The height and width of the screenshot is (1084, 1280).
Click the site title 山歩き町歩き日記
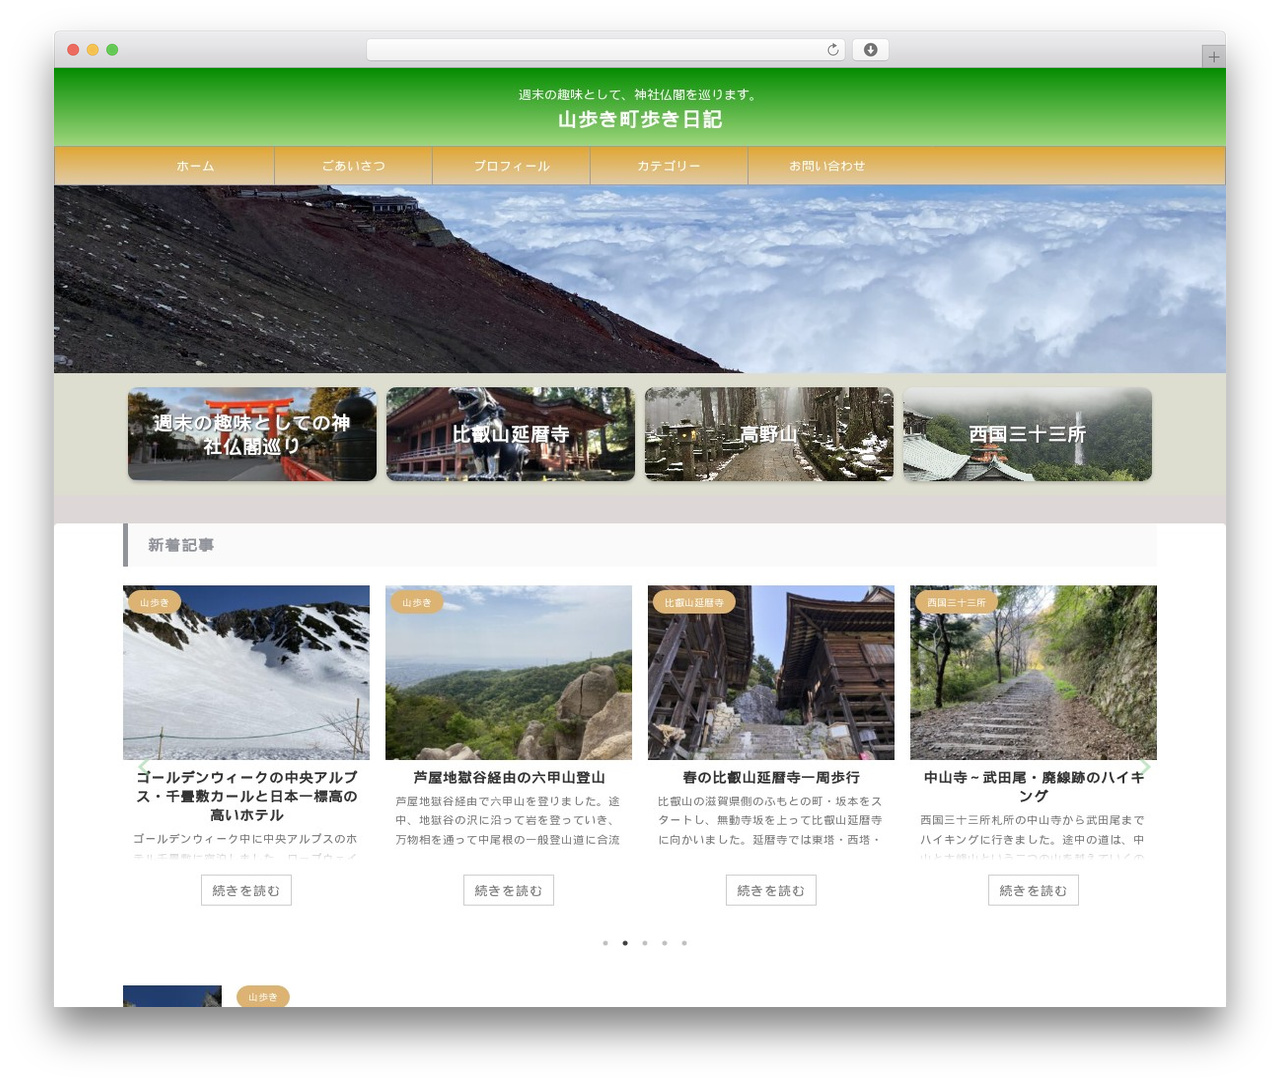click(640, 119)
